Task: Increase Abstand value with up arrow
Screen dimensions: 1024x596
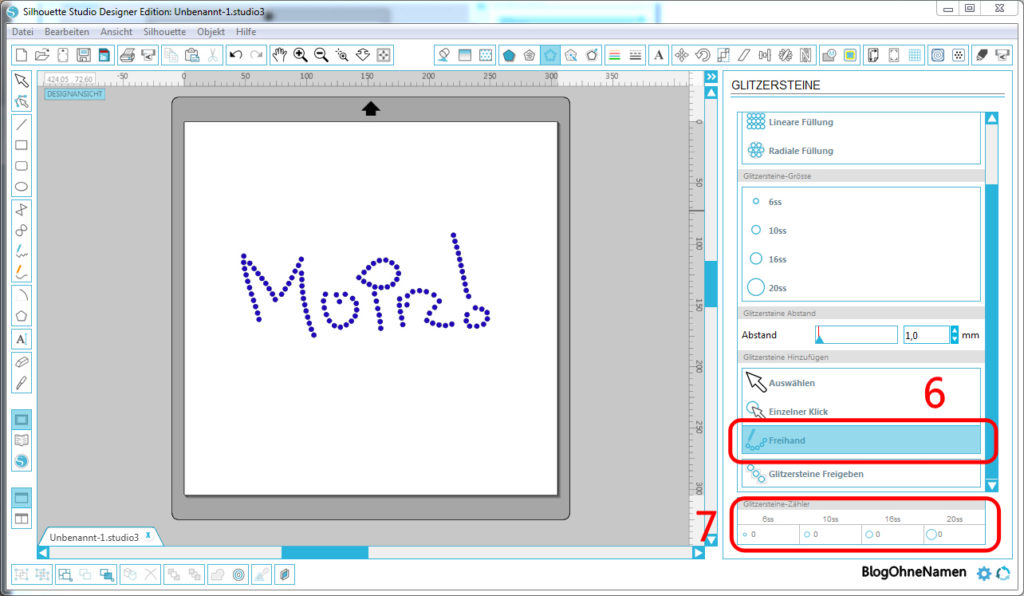Action: click(955, 330)
